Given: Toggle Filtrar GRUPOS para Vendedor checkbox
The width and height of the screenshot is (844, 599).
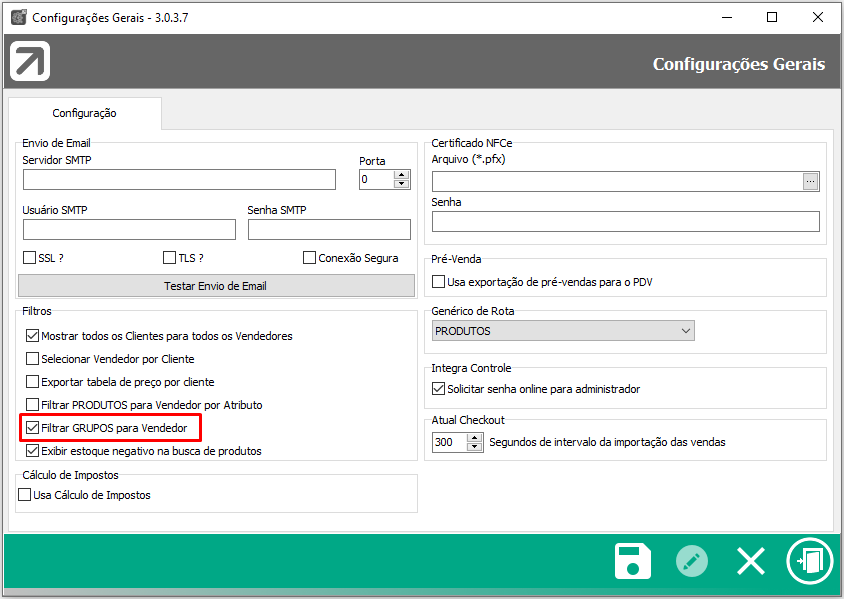Looking at the screenshot, I should coord(32,428).
